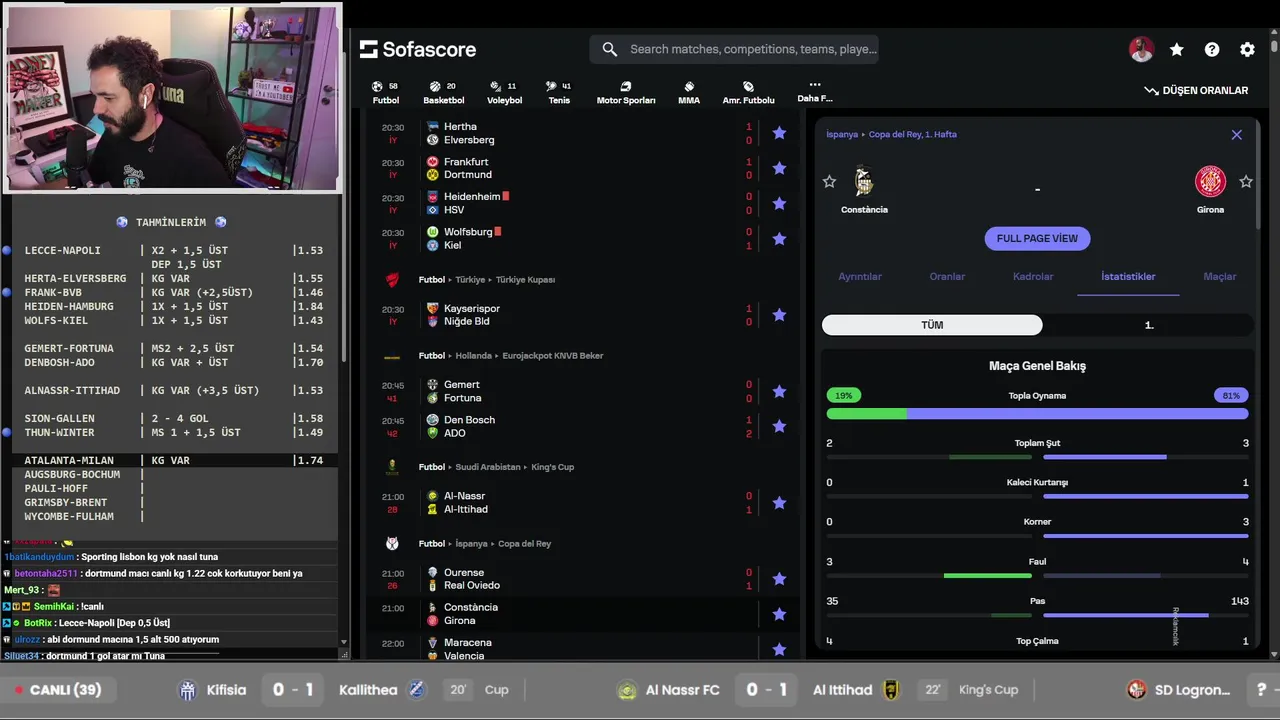The image size is (1280, 720).
Task: Select the Amr. Futbolu category
Action: [x=748, y=93]
